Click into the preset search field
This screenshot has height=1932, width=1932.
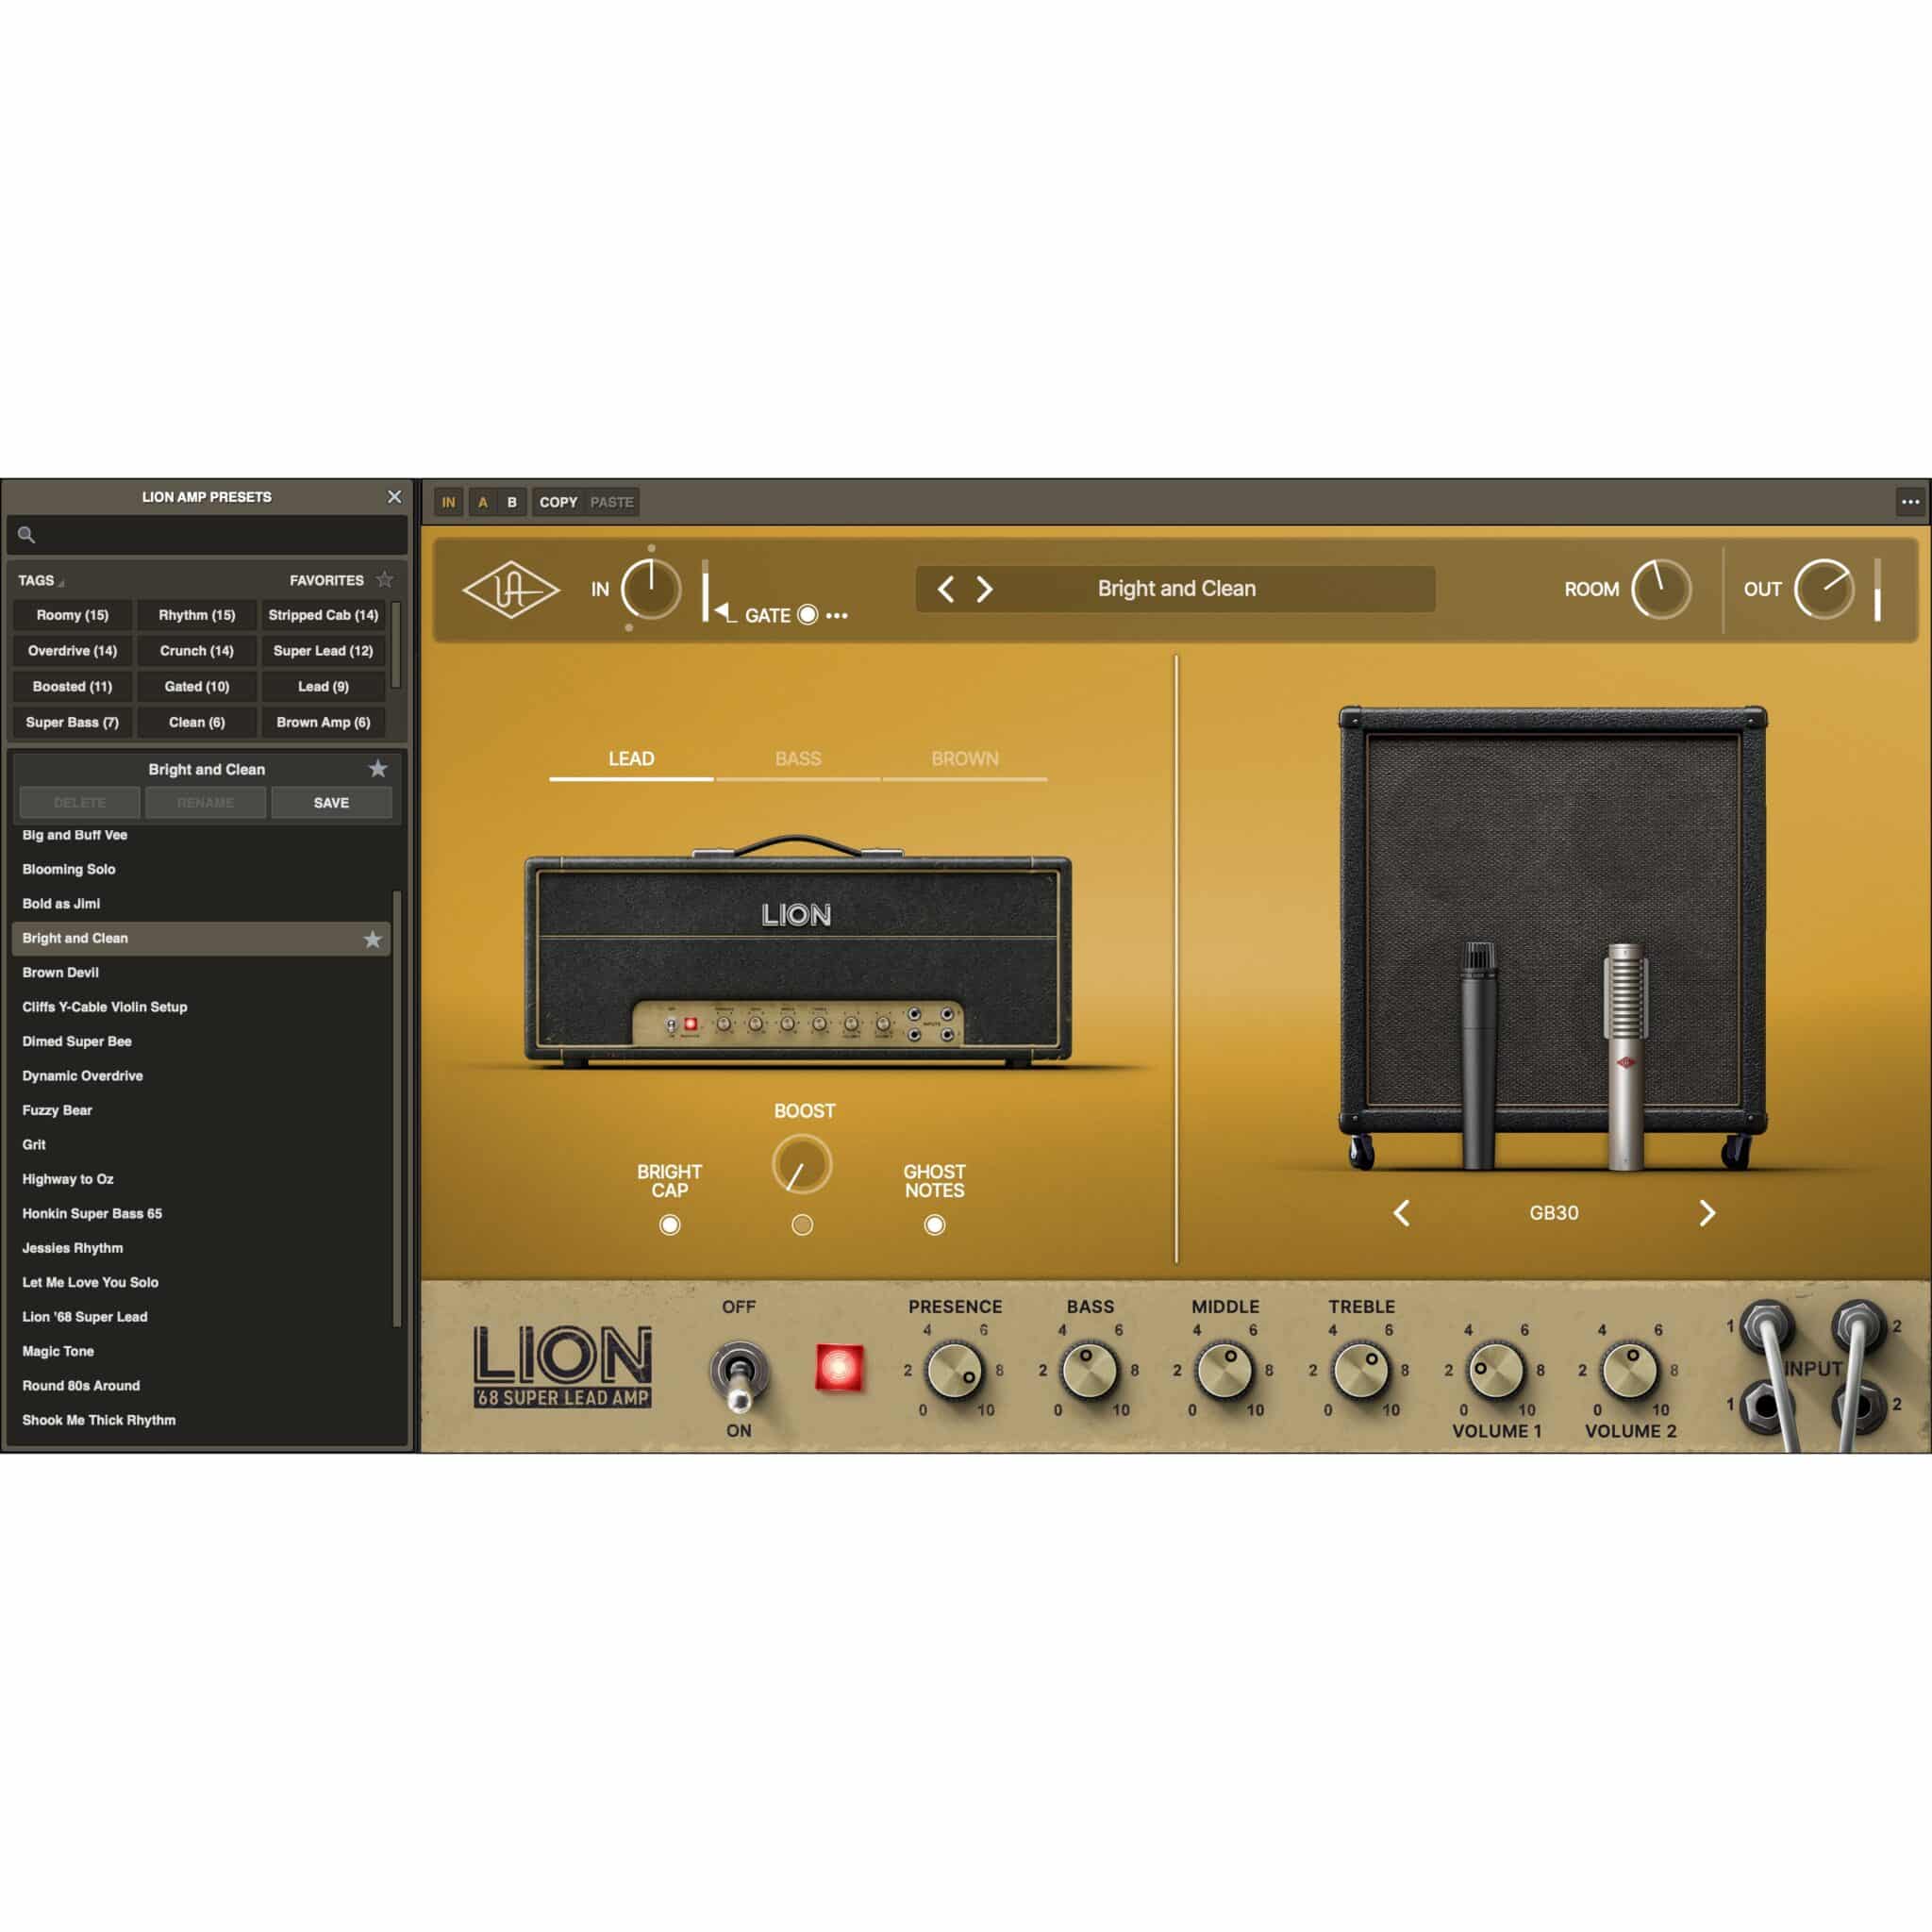[x=207, y=535]
